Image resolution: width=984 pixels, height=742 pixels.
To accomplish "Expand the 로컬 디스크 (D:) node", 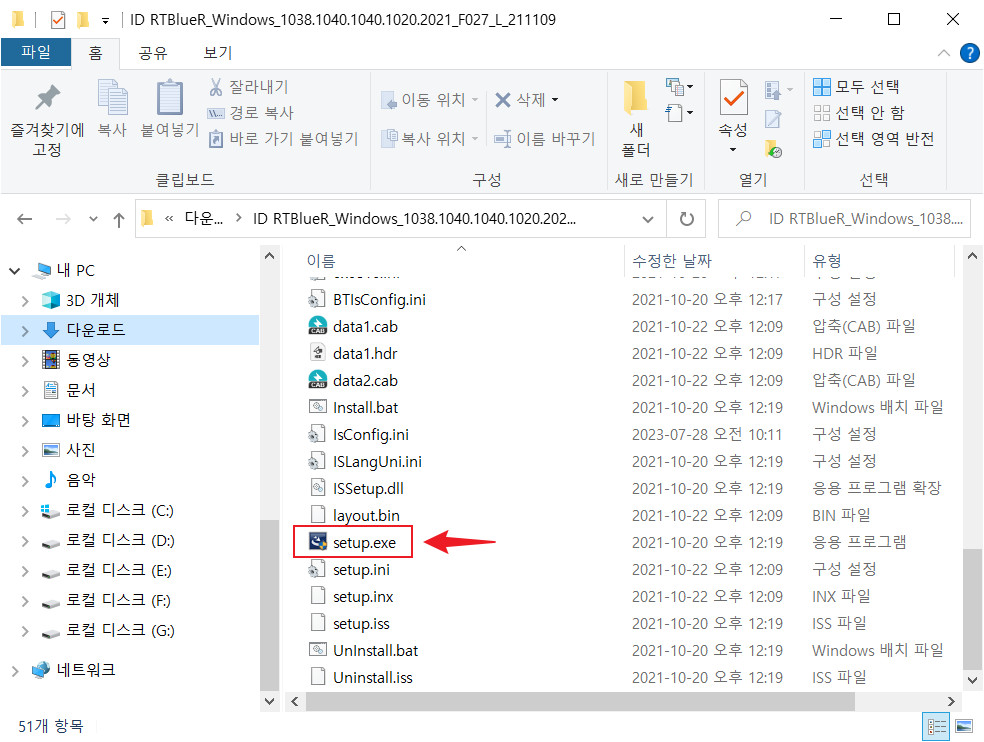I will click(25, 540).
